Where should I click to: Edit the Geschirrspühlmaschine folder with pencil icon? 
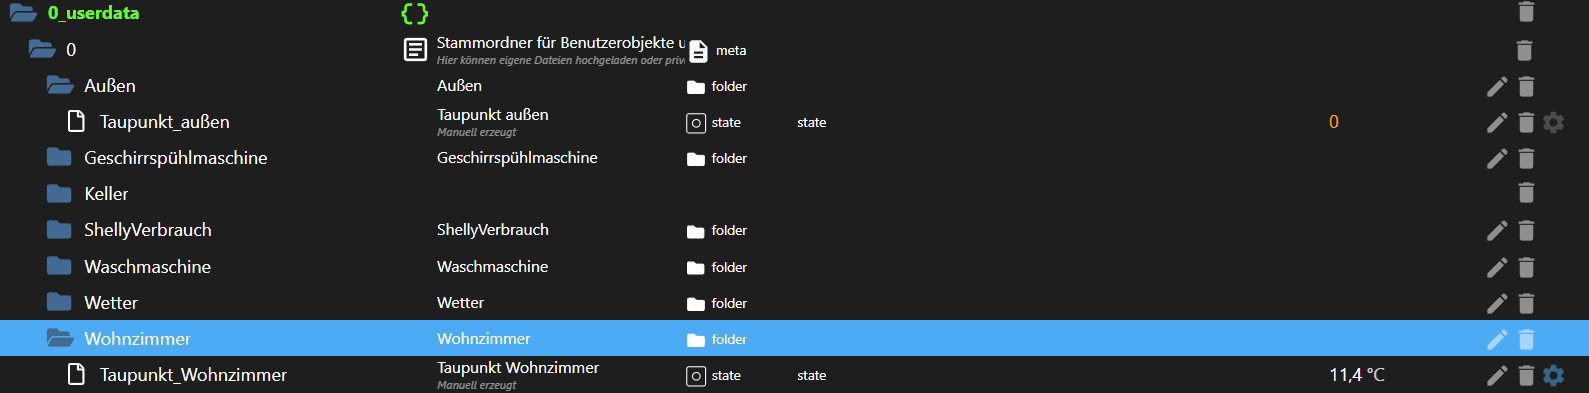coord(1497,159)
